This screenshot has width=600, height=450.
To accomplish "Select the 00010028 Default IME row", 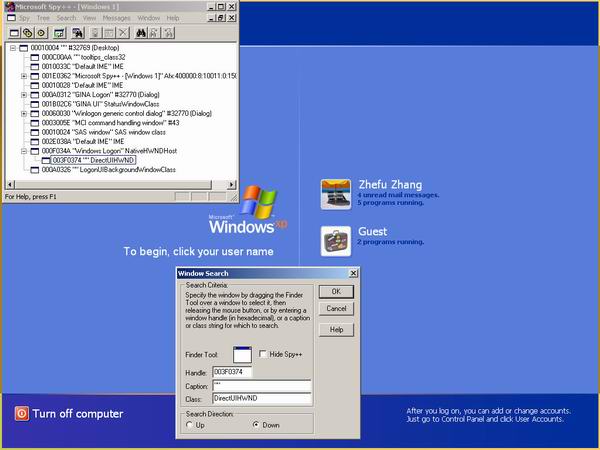I will click(x=82, y=85).
